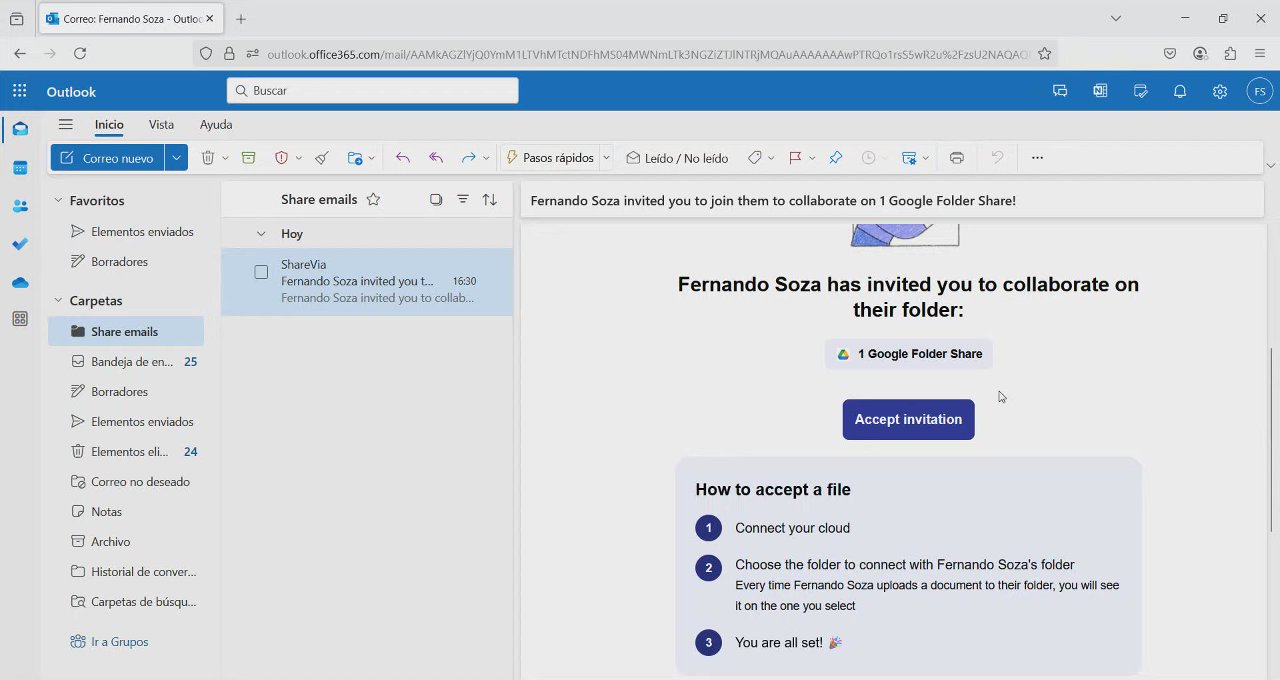The image size is (1280, 680).
Task: Switch to the Vista tab
Action: coord(161,125)
